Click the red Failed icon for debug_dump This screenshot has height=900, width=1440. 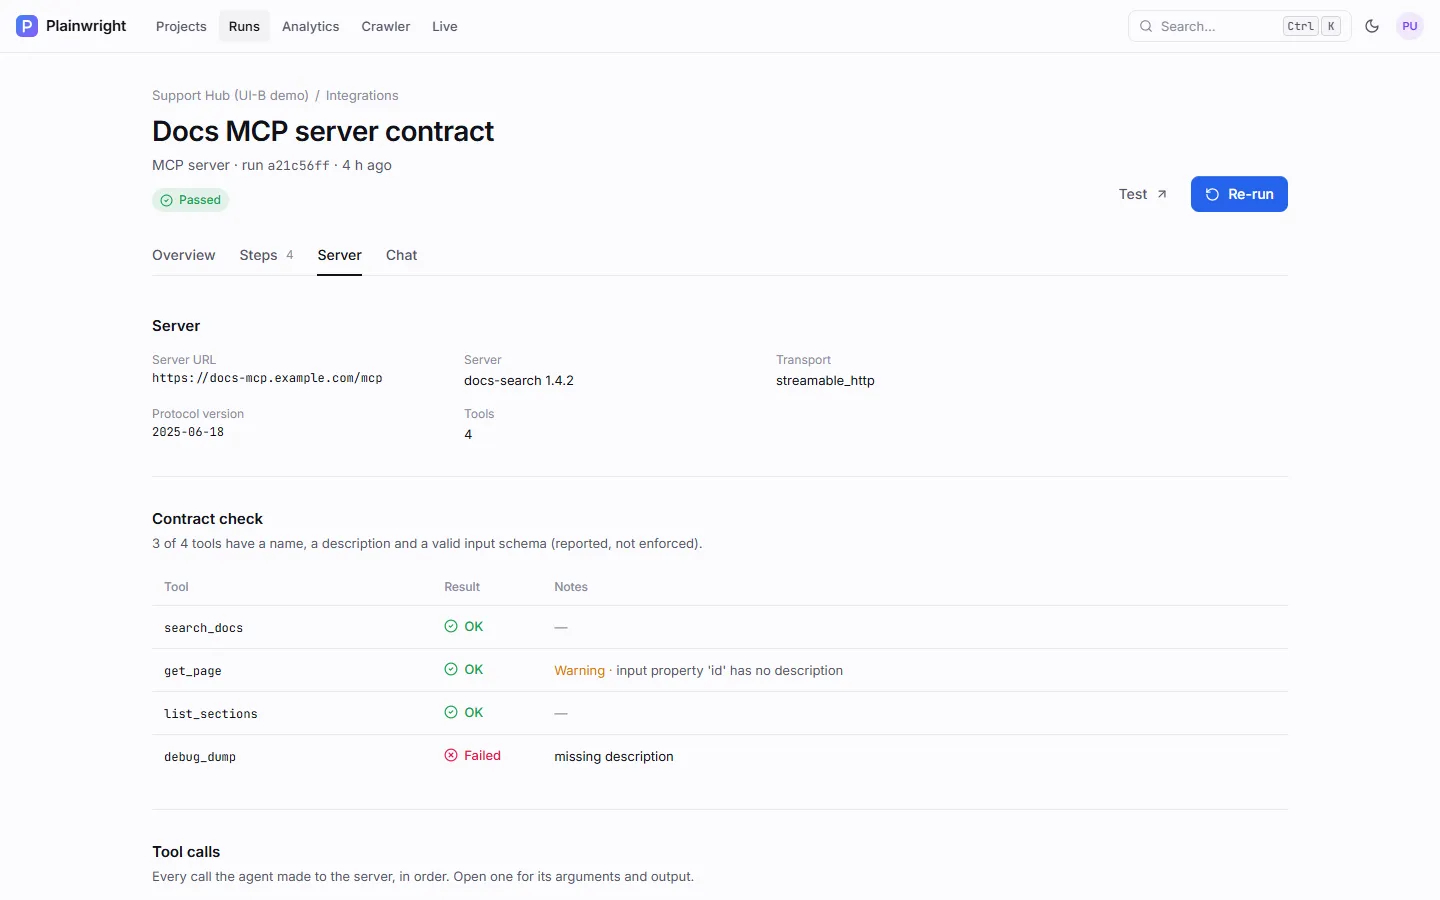click(x=451, y=755)
